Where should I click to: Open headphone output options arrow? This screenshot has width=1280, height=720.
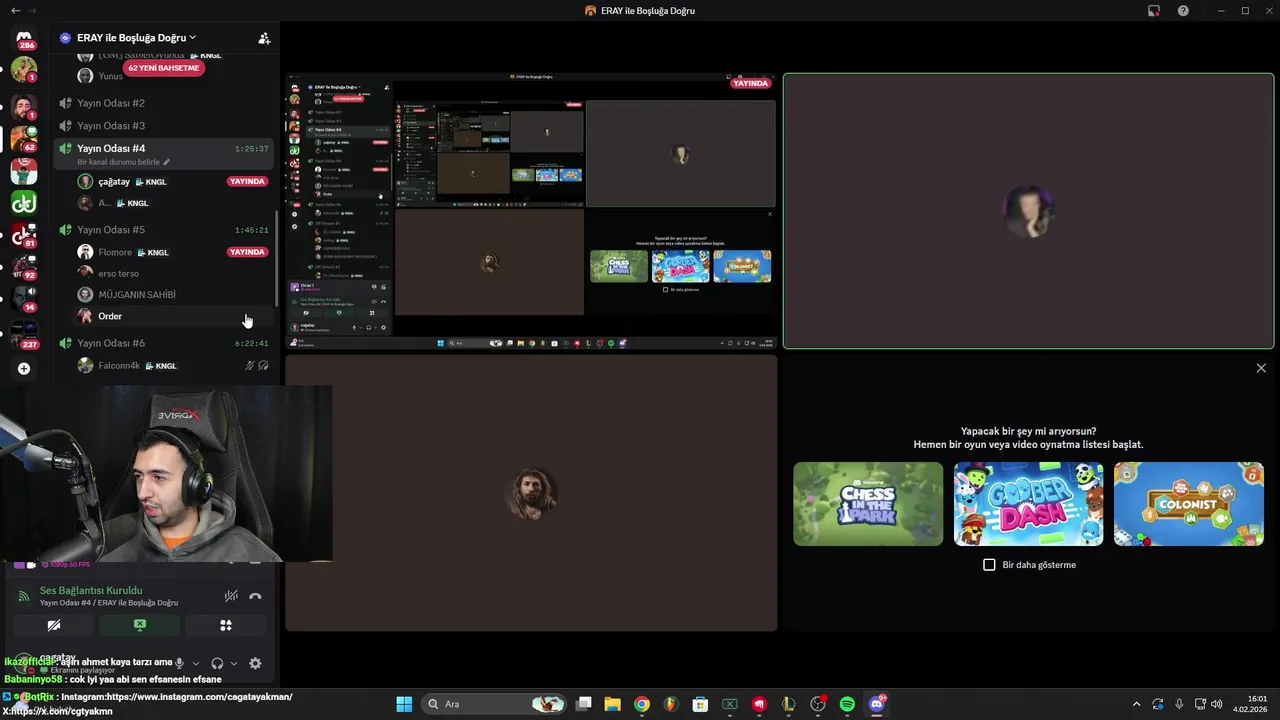(234, 663)
